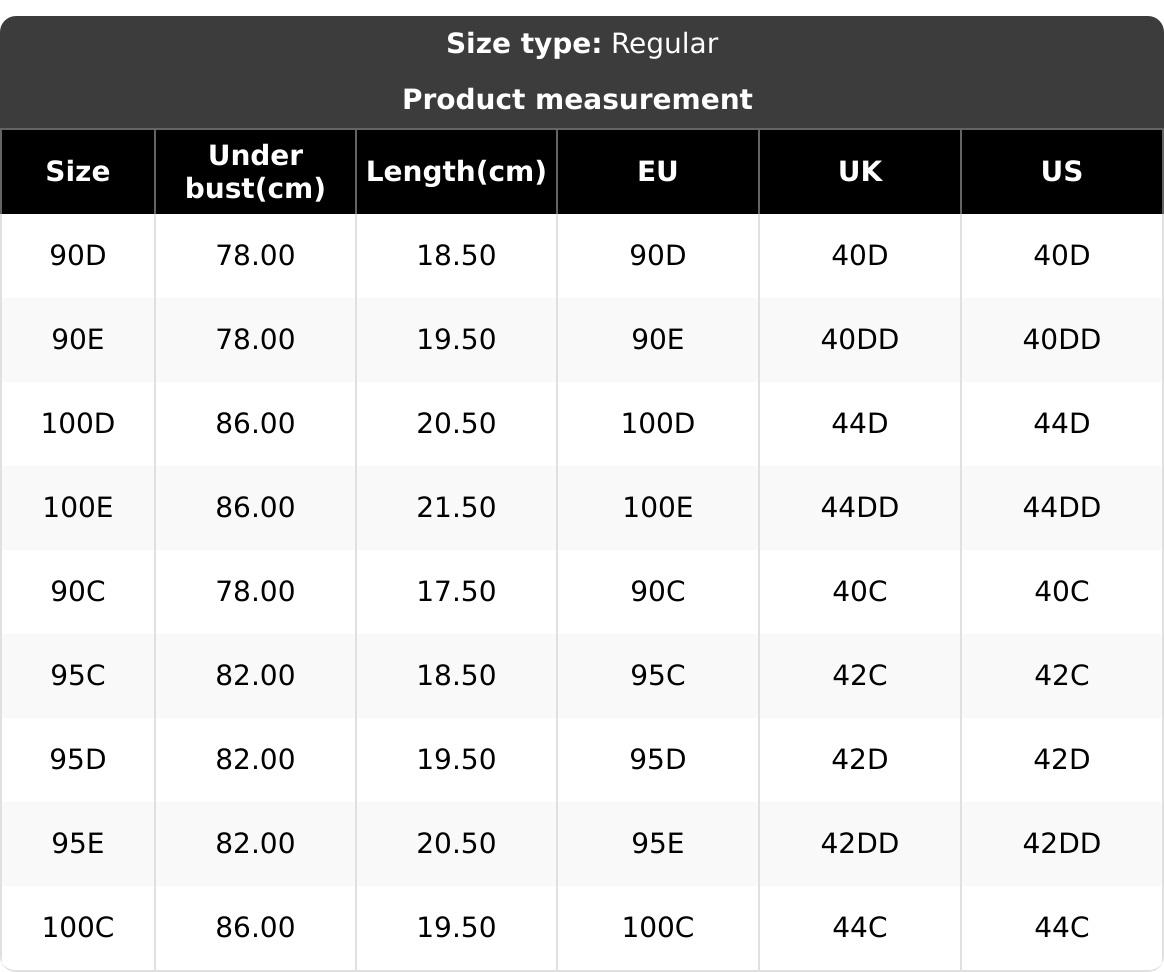Click the Product measurement title
This screenshot has width=1164, height=972.
pos(577,99)
